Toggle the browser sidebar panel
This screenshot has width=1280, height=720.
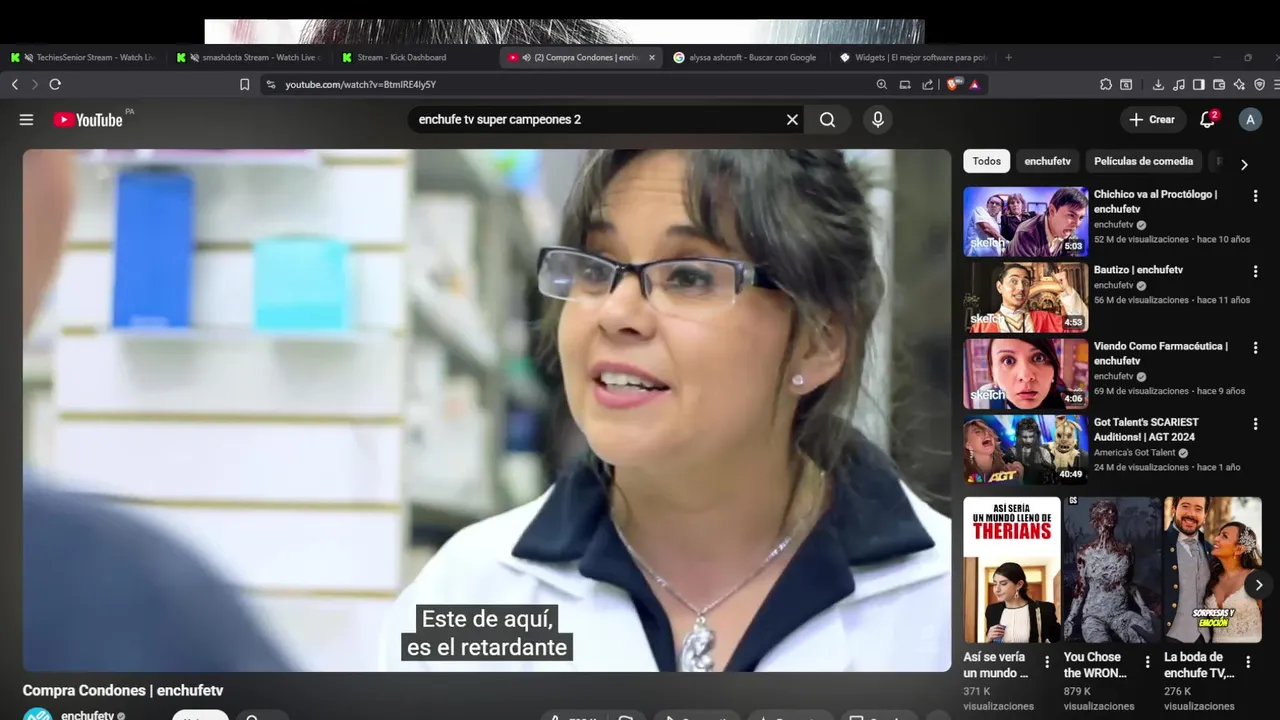click(x=1199, y=85)
